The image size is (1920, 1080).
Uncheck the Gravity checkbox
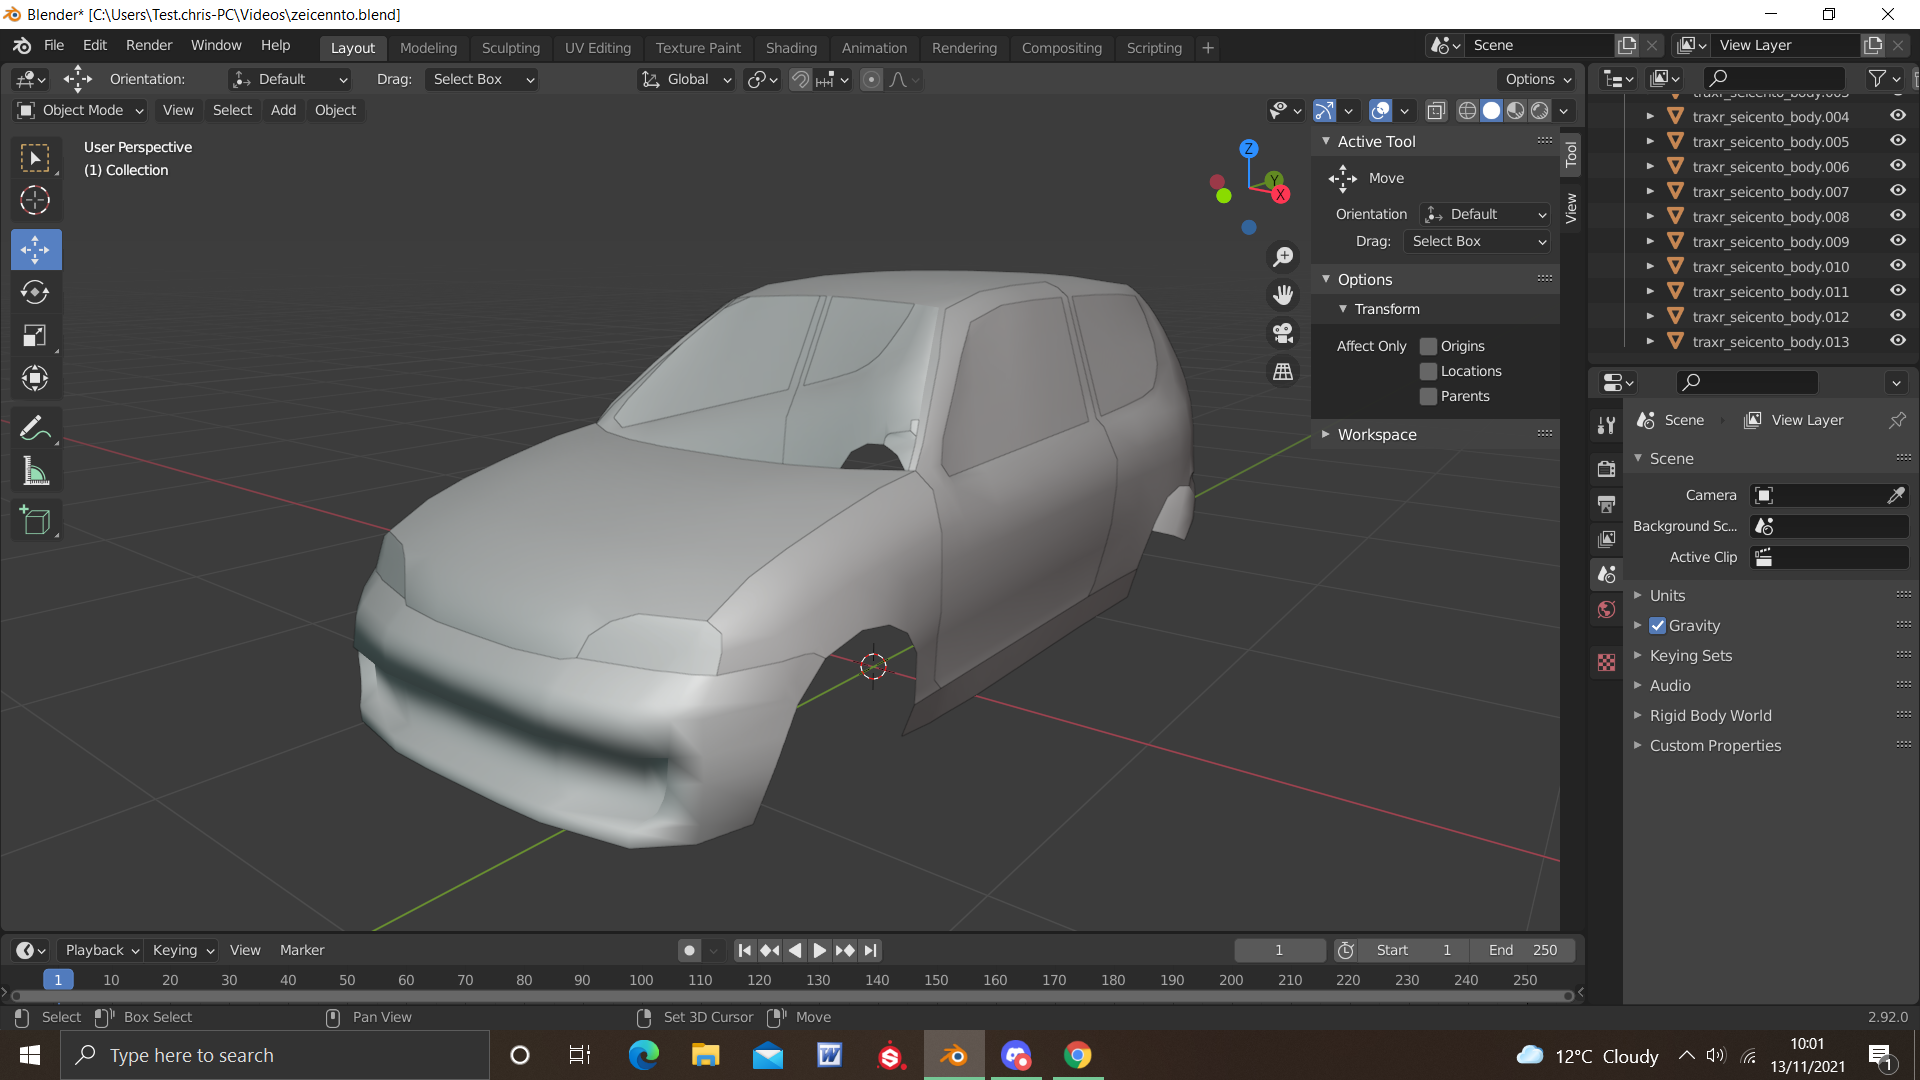coord(1658,626)
